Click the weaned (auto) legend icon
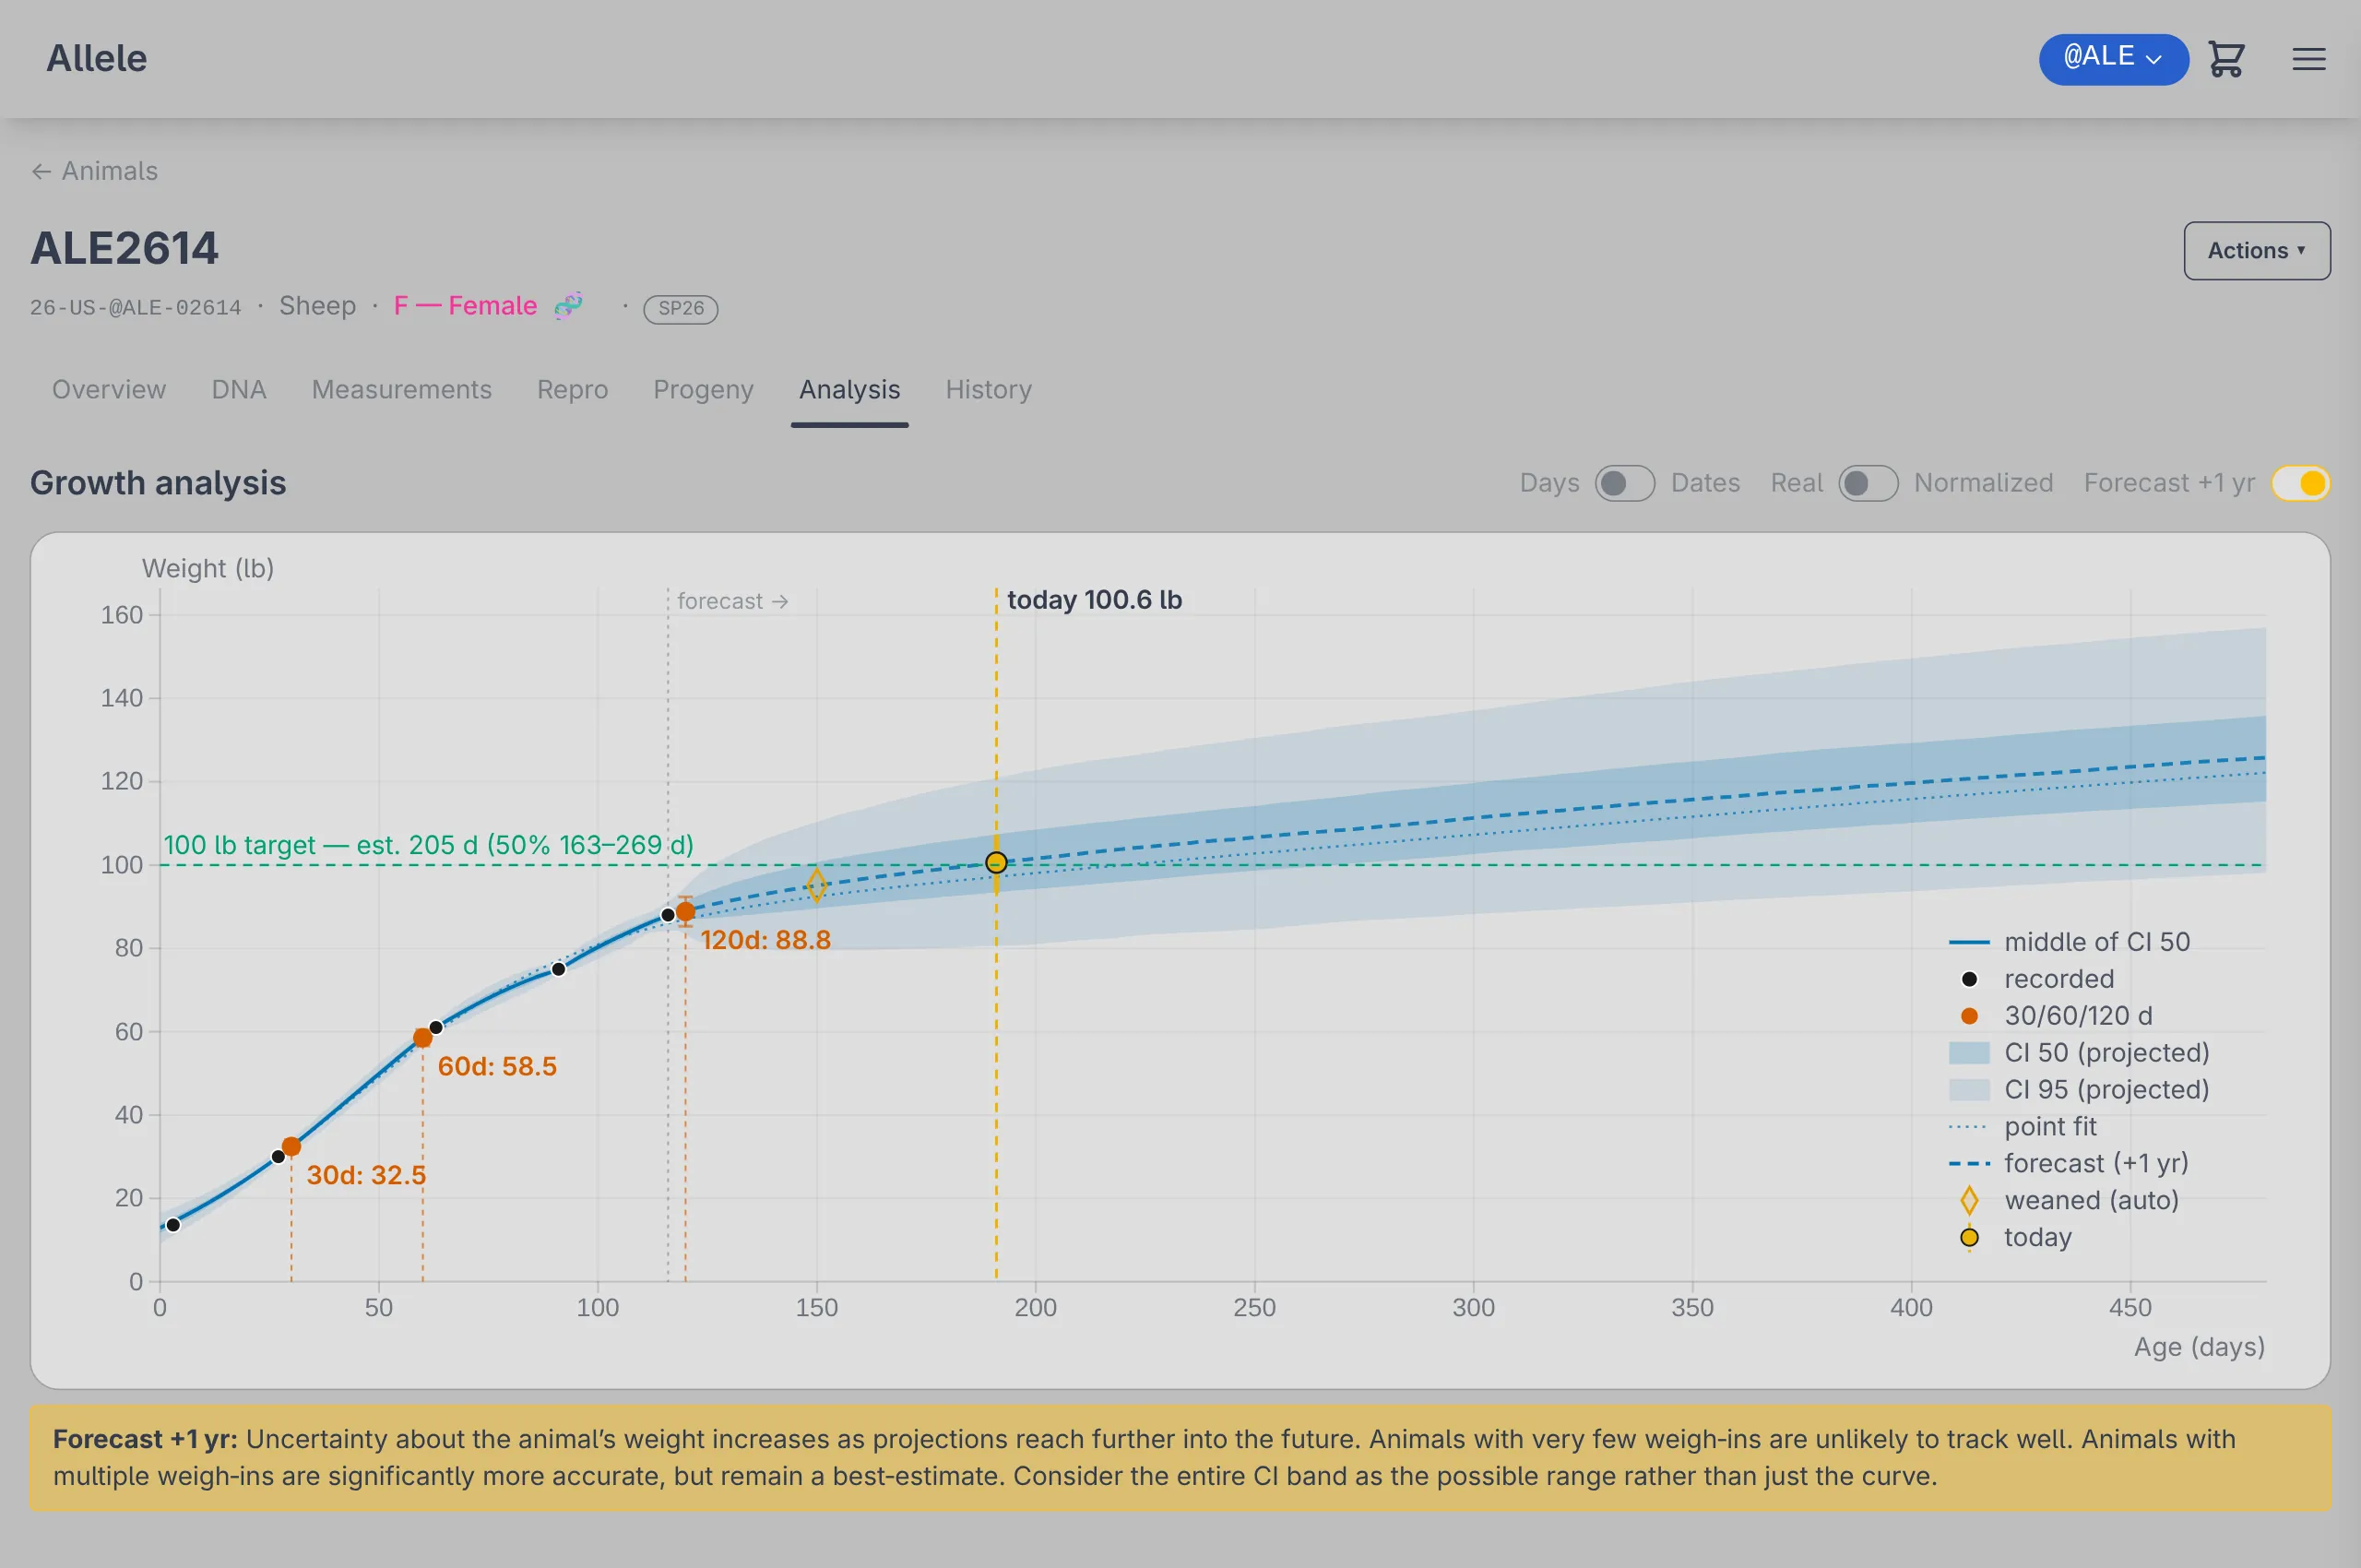Image resolution: width=2361 pixels, height=1568 pixels. [x=1969, y=1200]
